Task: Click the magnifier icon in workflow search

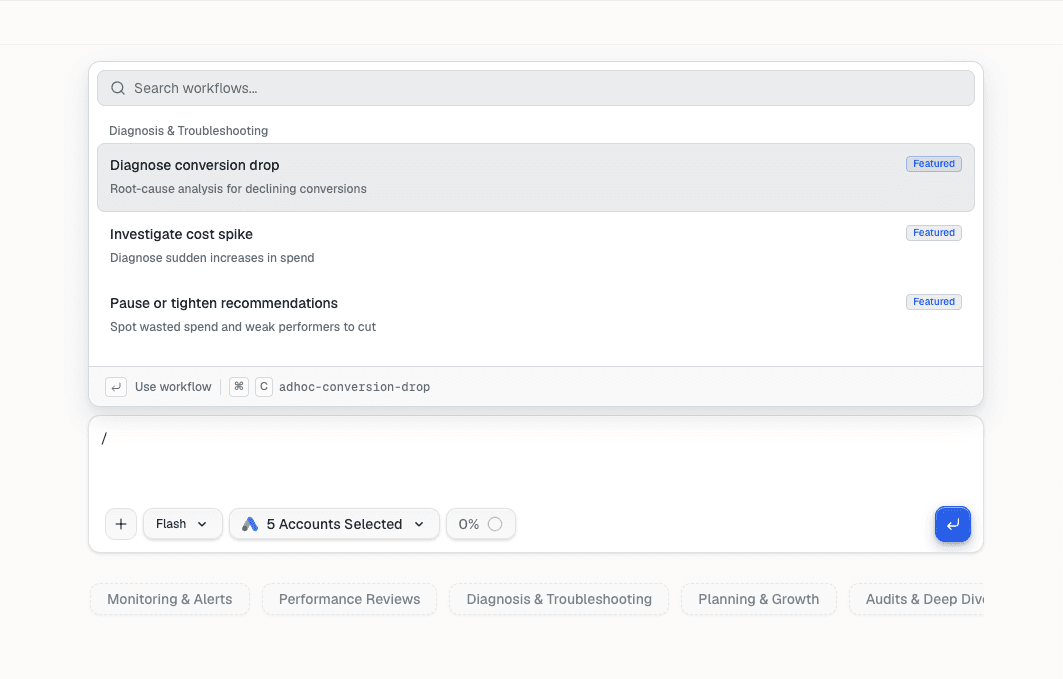Action: [118, 88]
